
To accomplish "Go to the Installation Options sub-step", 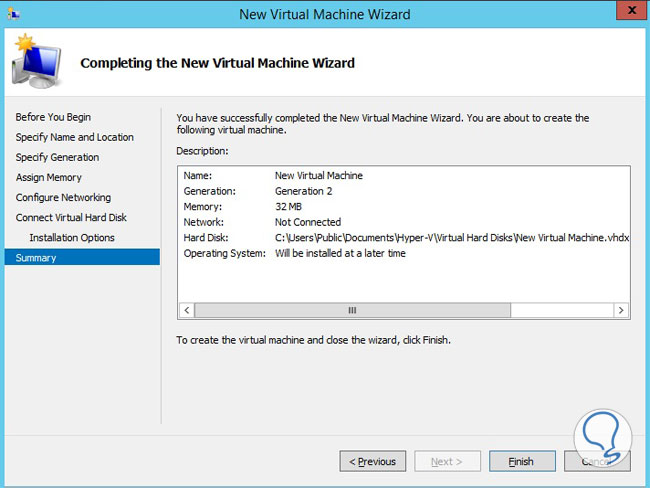I will tap(72, 237).
